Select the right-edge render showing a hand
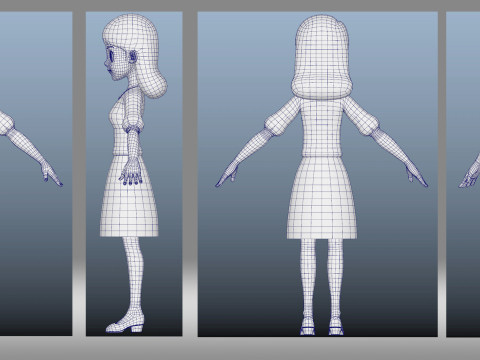The height and width of the screenshot is (360, 480). point(463,174)
